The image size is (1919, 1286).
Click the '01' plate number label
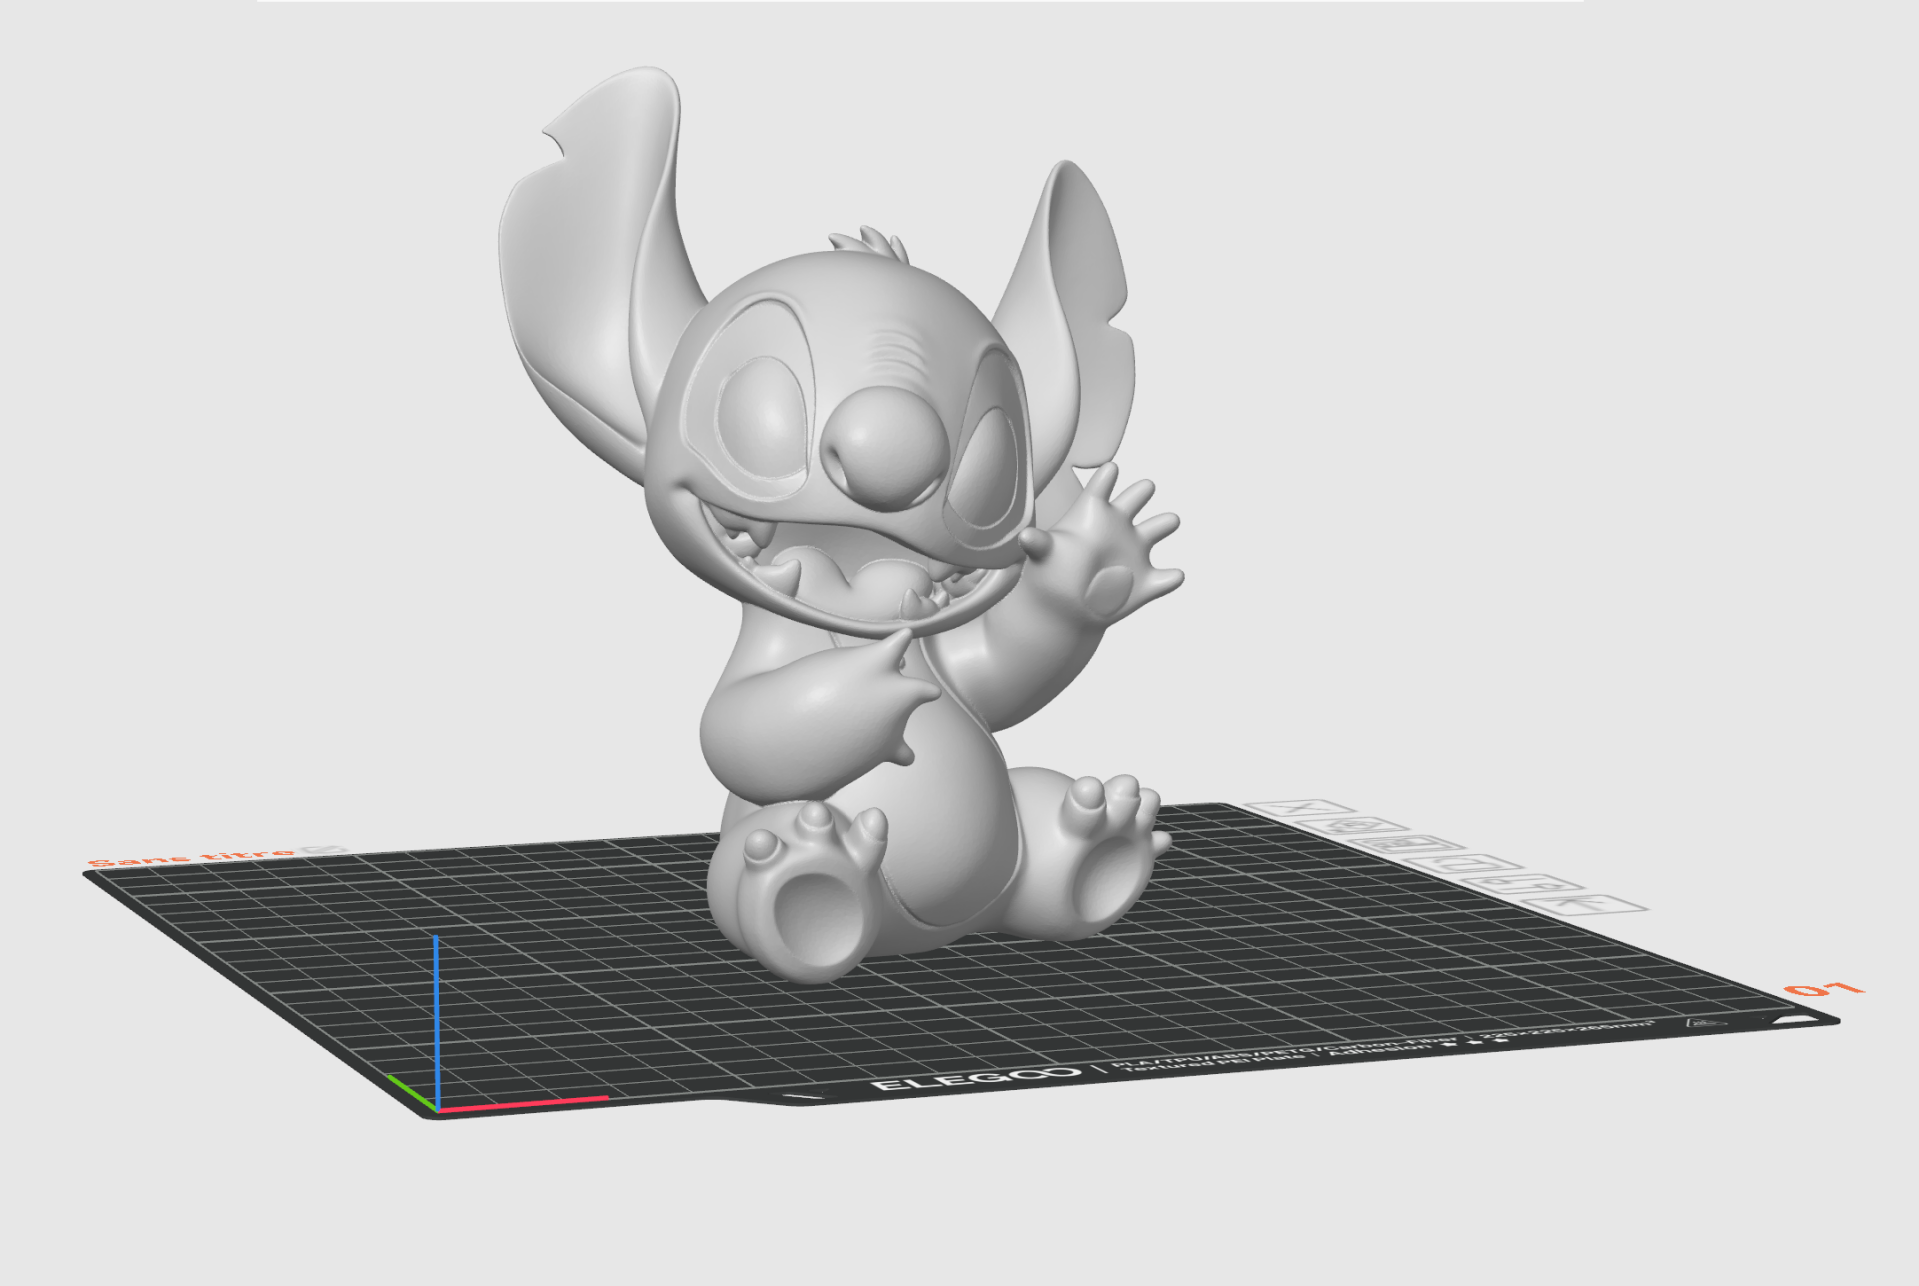click(1824, 988)
